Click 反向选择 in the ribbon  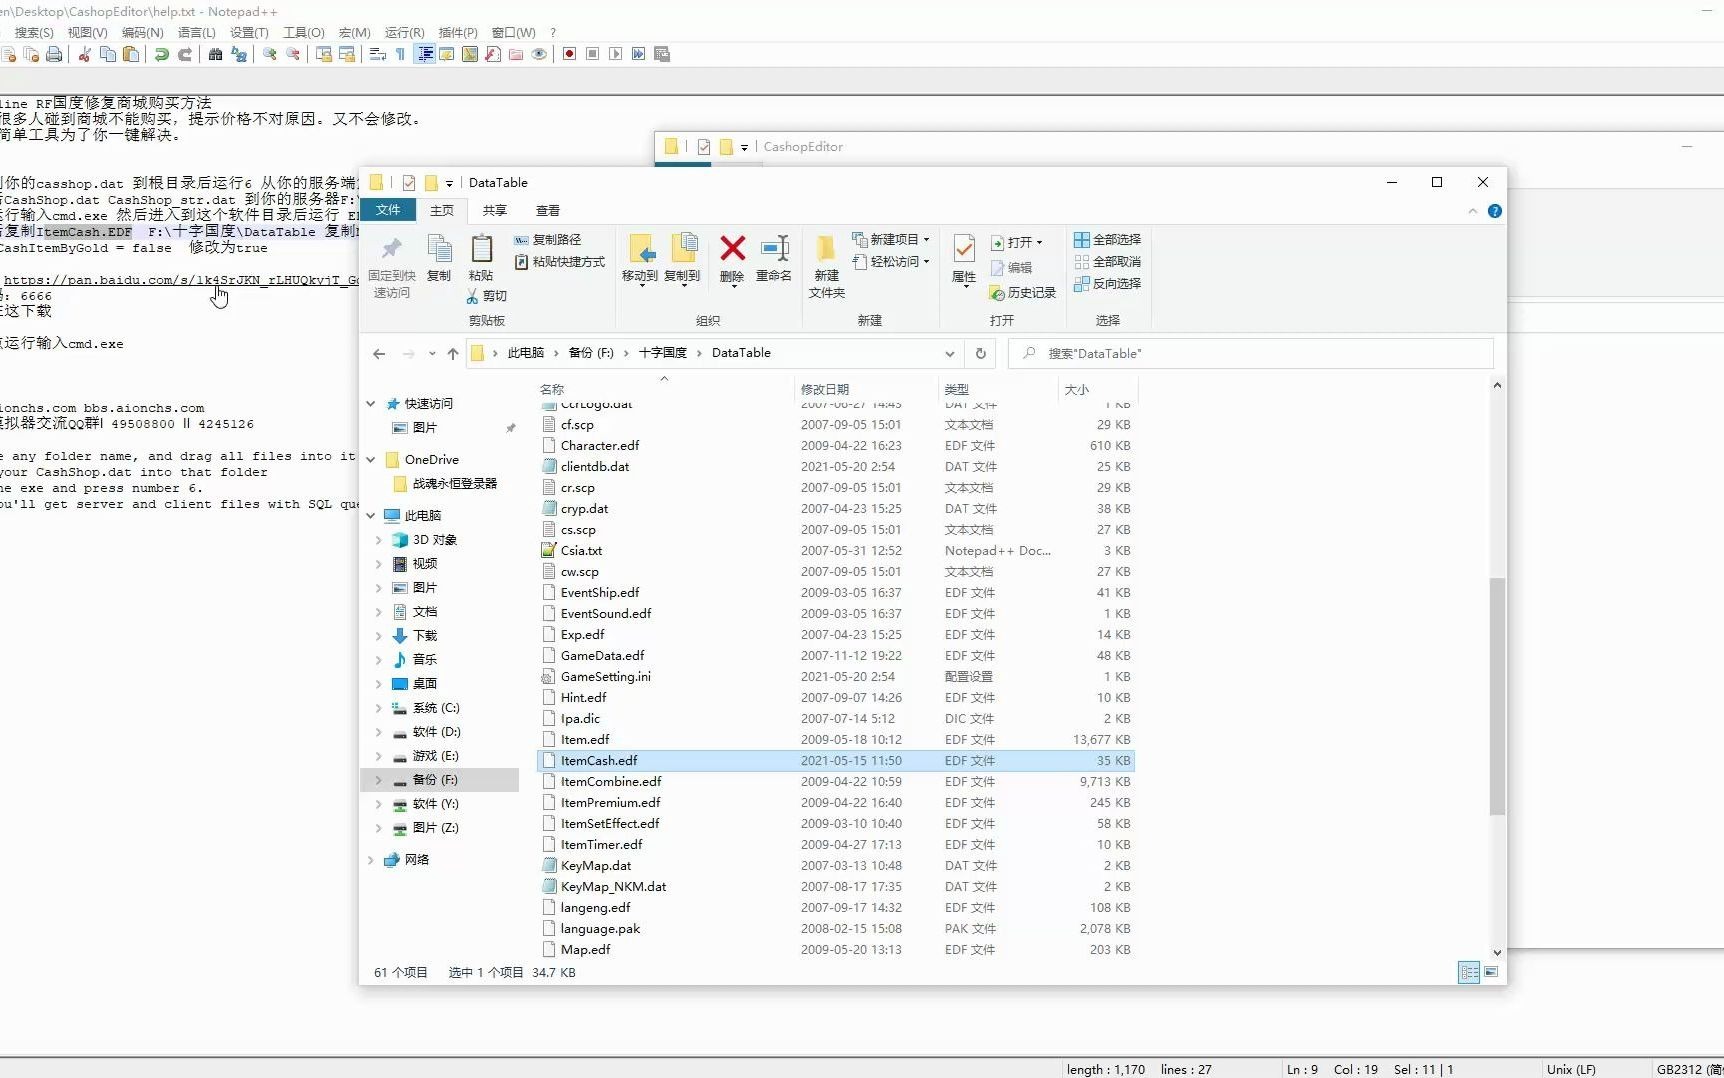click(x=1107, y=284)
